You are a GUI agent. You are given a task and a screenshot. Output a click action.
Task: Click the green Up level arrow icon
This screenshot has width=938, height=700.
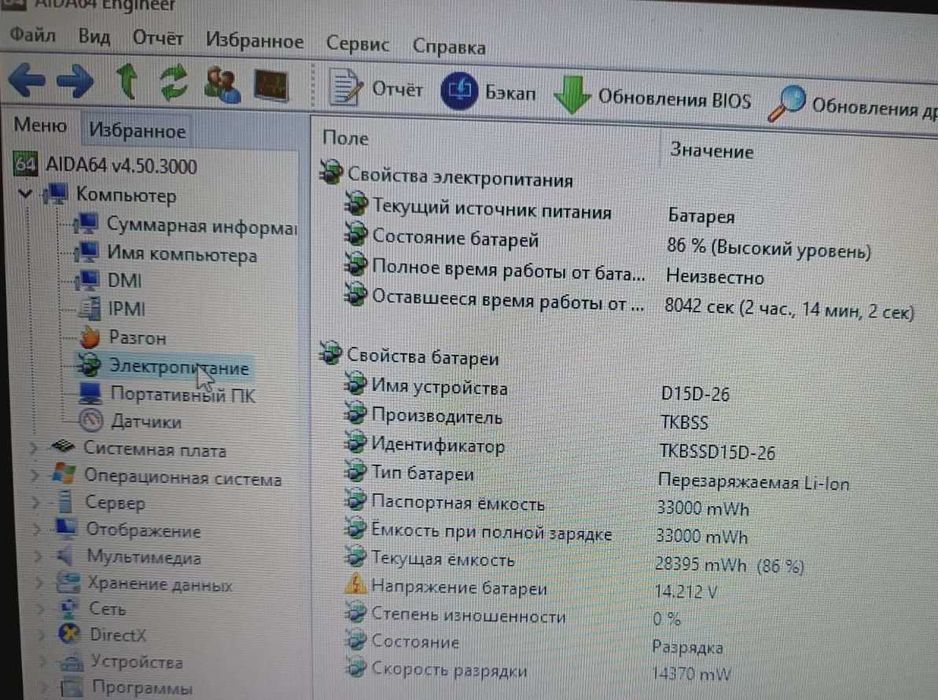coord(126,82)
